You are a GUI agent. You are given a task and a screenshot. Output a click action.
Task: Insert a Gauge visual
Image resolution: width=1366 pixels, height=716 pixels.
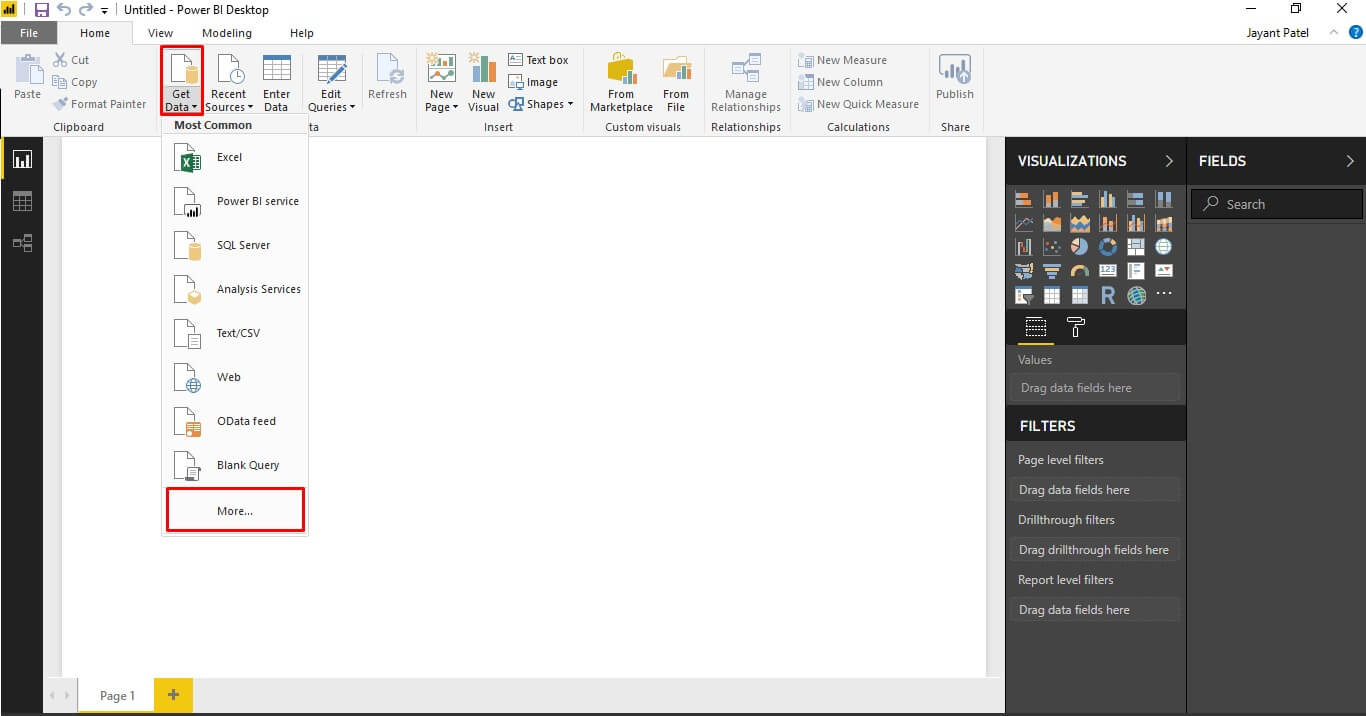pyautogui.click(x=1080, y=271)
